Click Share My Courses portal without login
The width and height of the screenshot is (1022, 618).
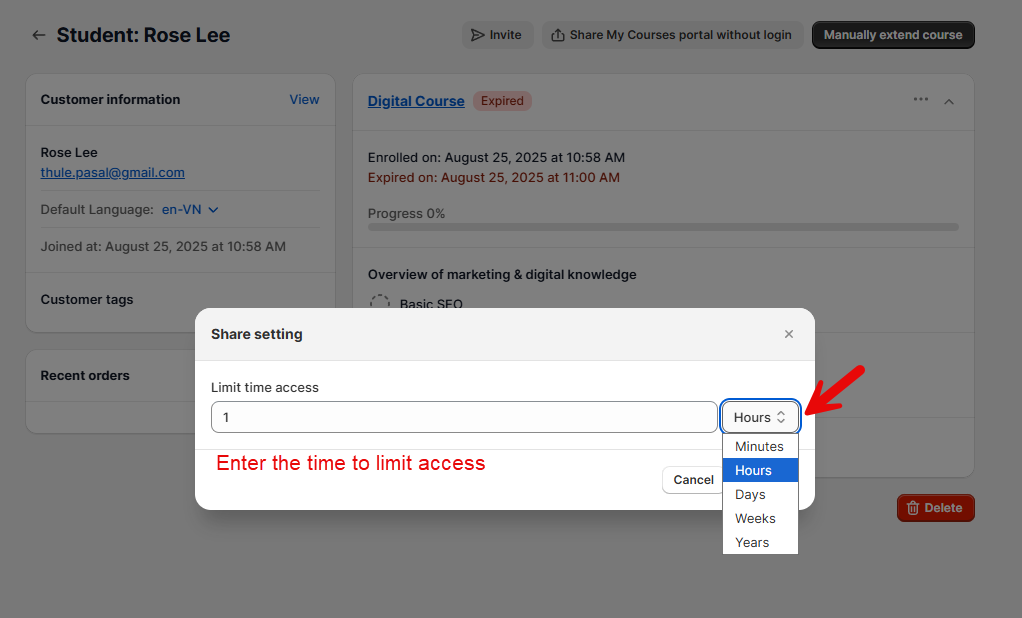[672, 35]
